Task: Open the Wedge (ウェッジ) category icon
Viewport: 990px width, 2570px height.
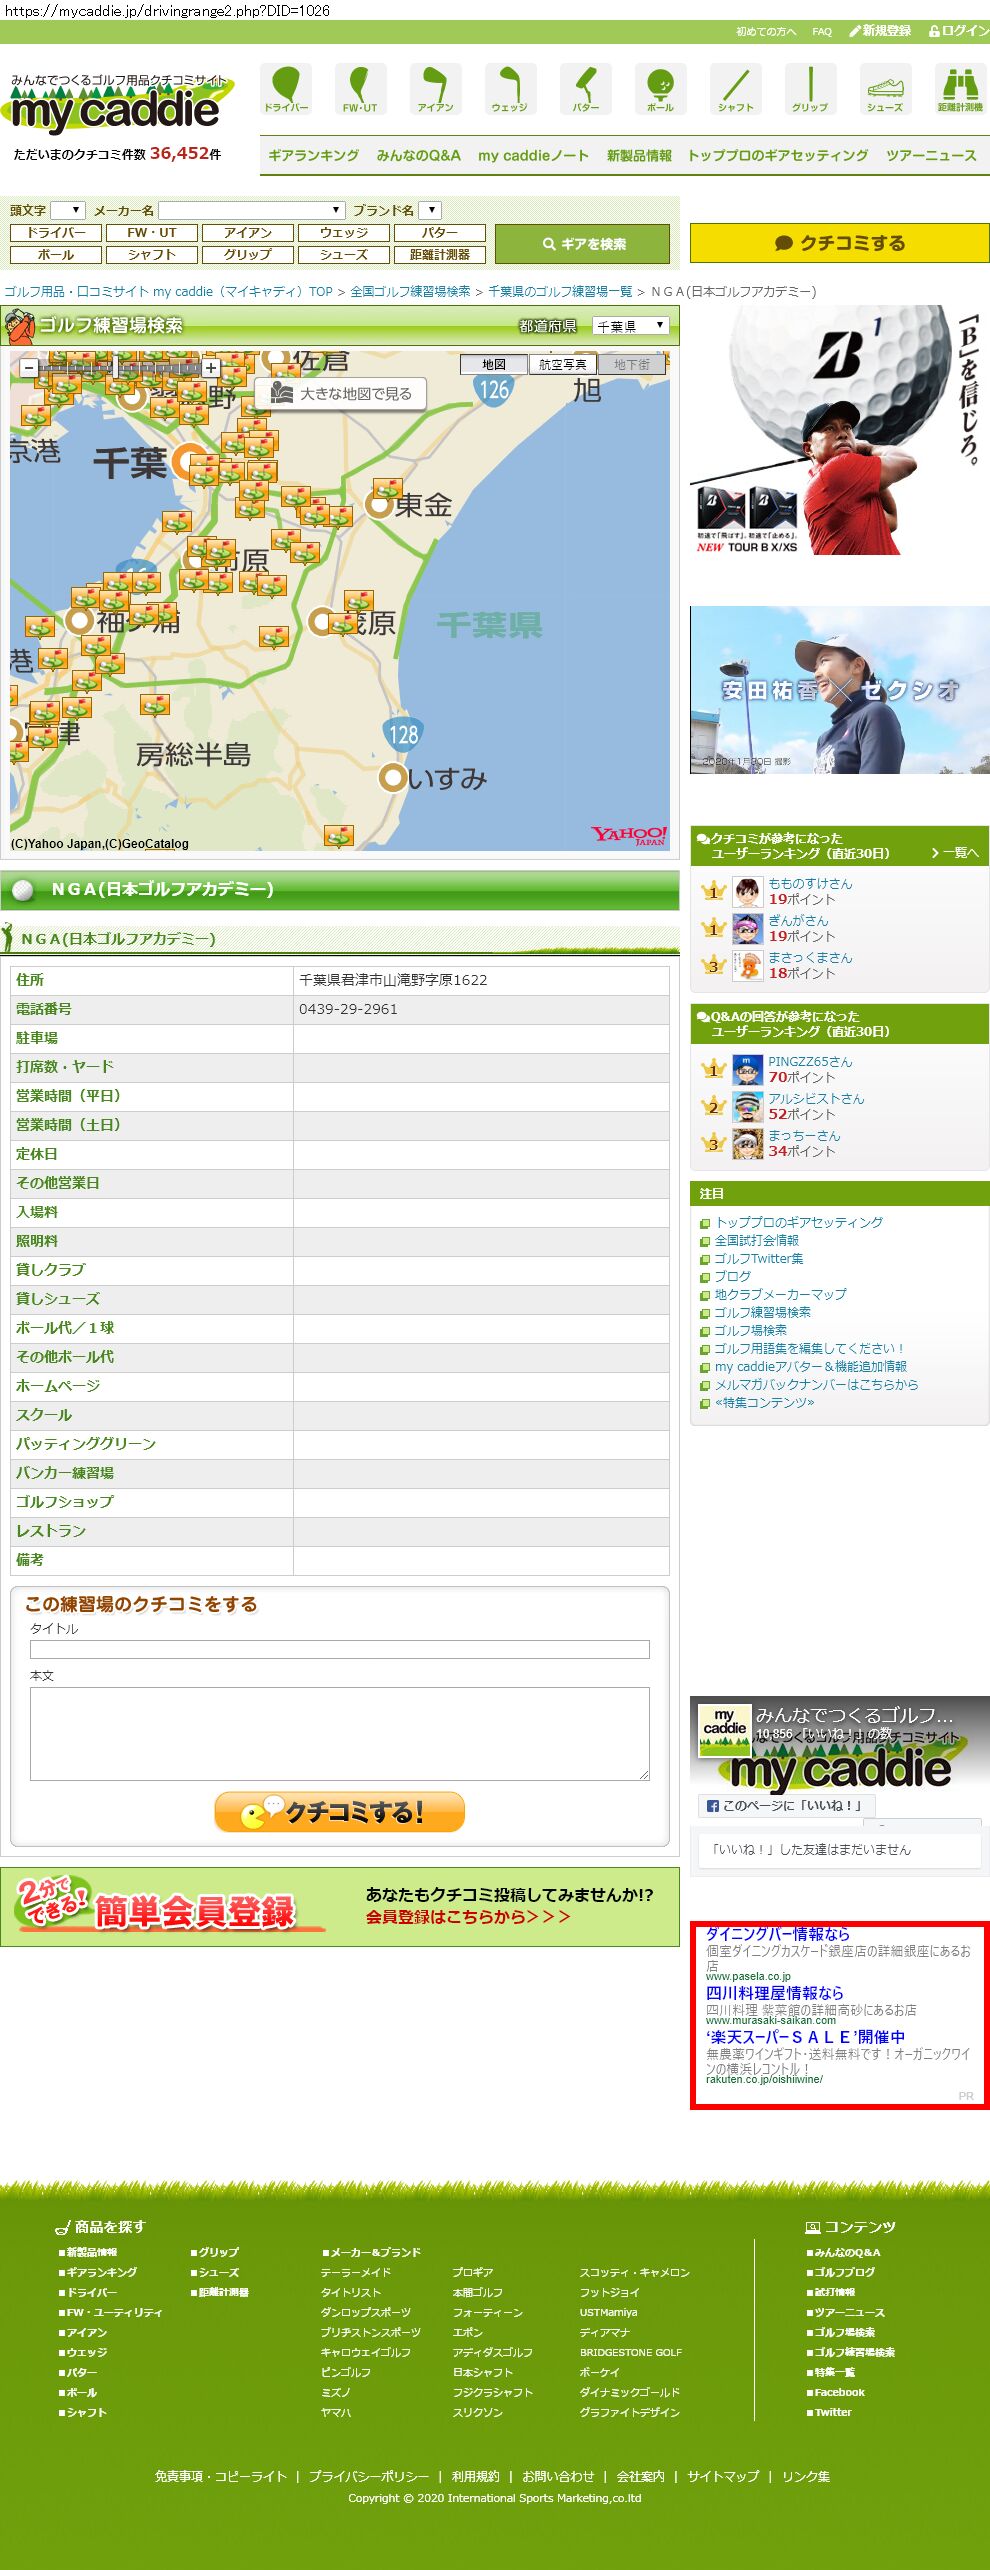Action: tap(510, 89)
